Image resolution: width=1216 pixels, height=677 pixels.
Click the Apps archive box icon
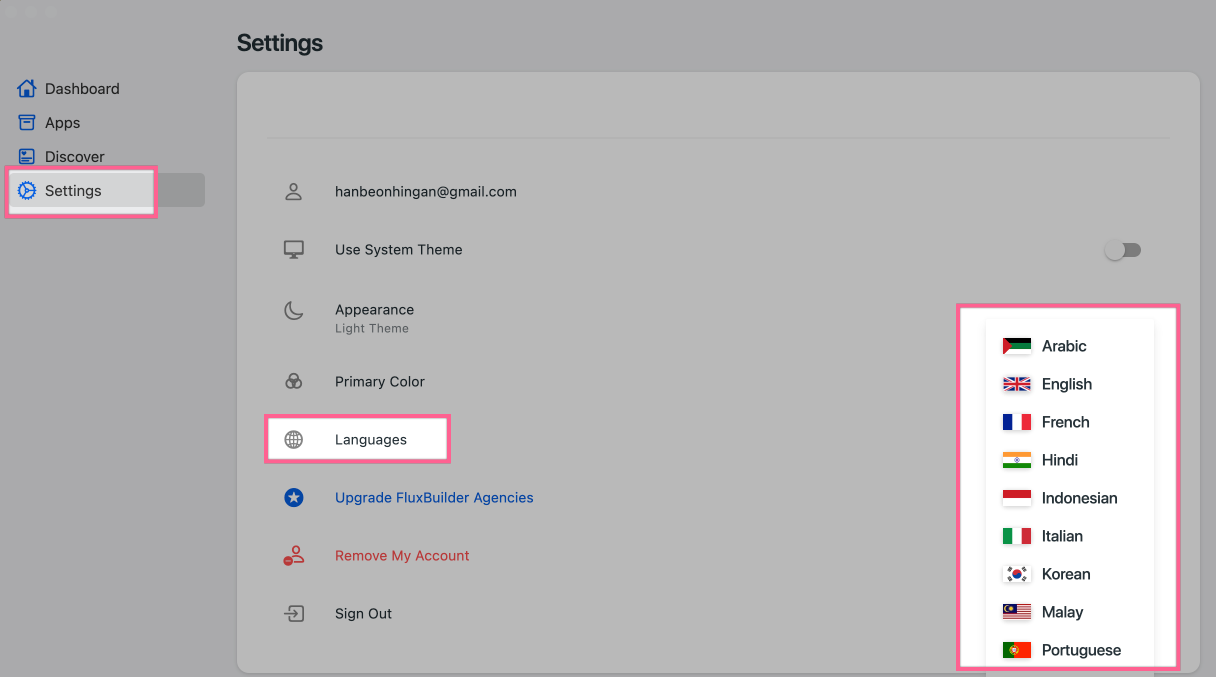27,123
